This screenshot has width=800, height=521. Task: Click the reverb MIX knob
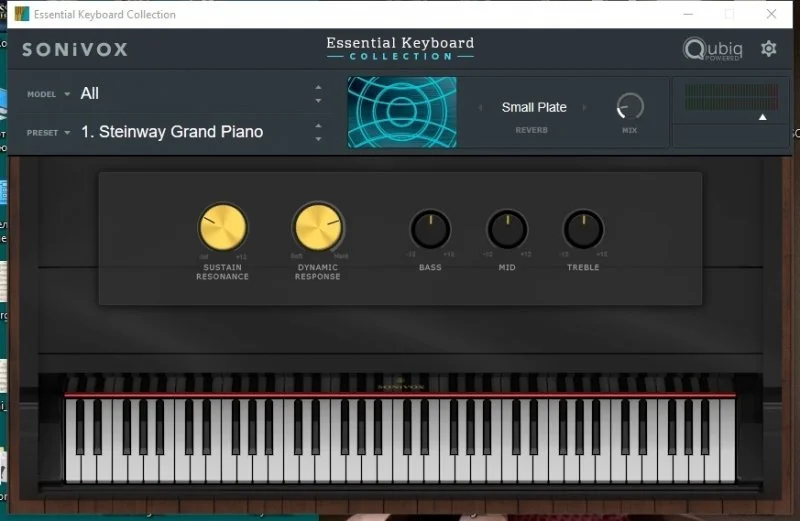[630, 107]
